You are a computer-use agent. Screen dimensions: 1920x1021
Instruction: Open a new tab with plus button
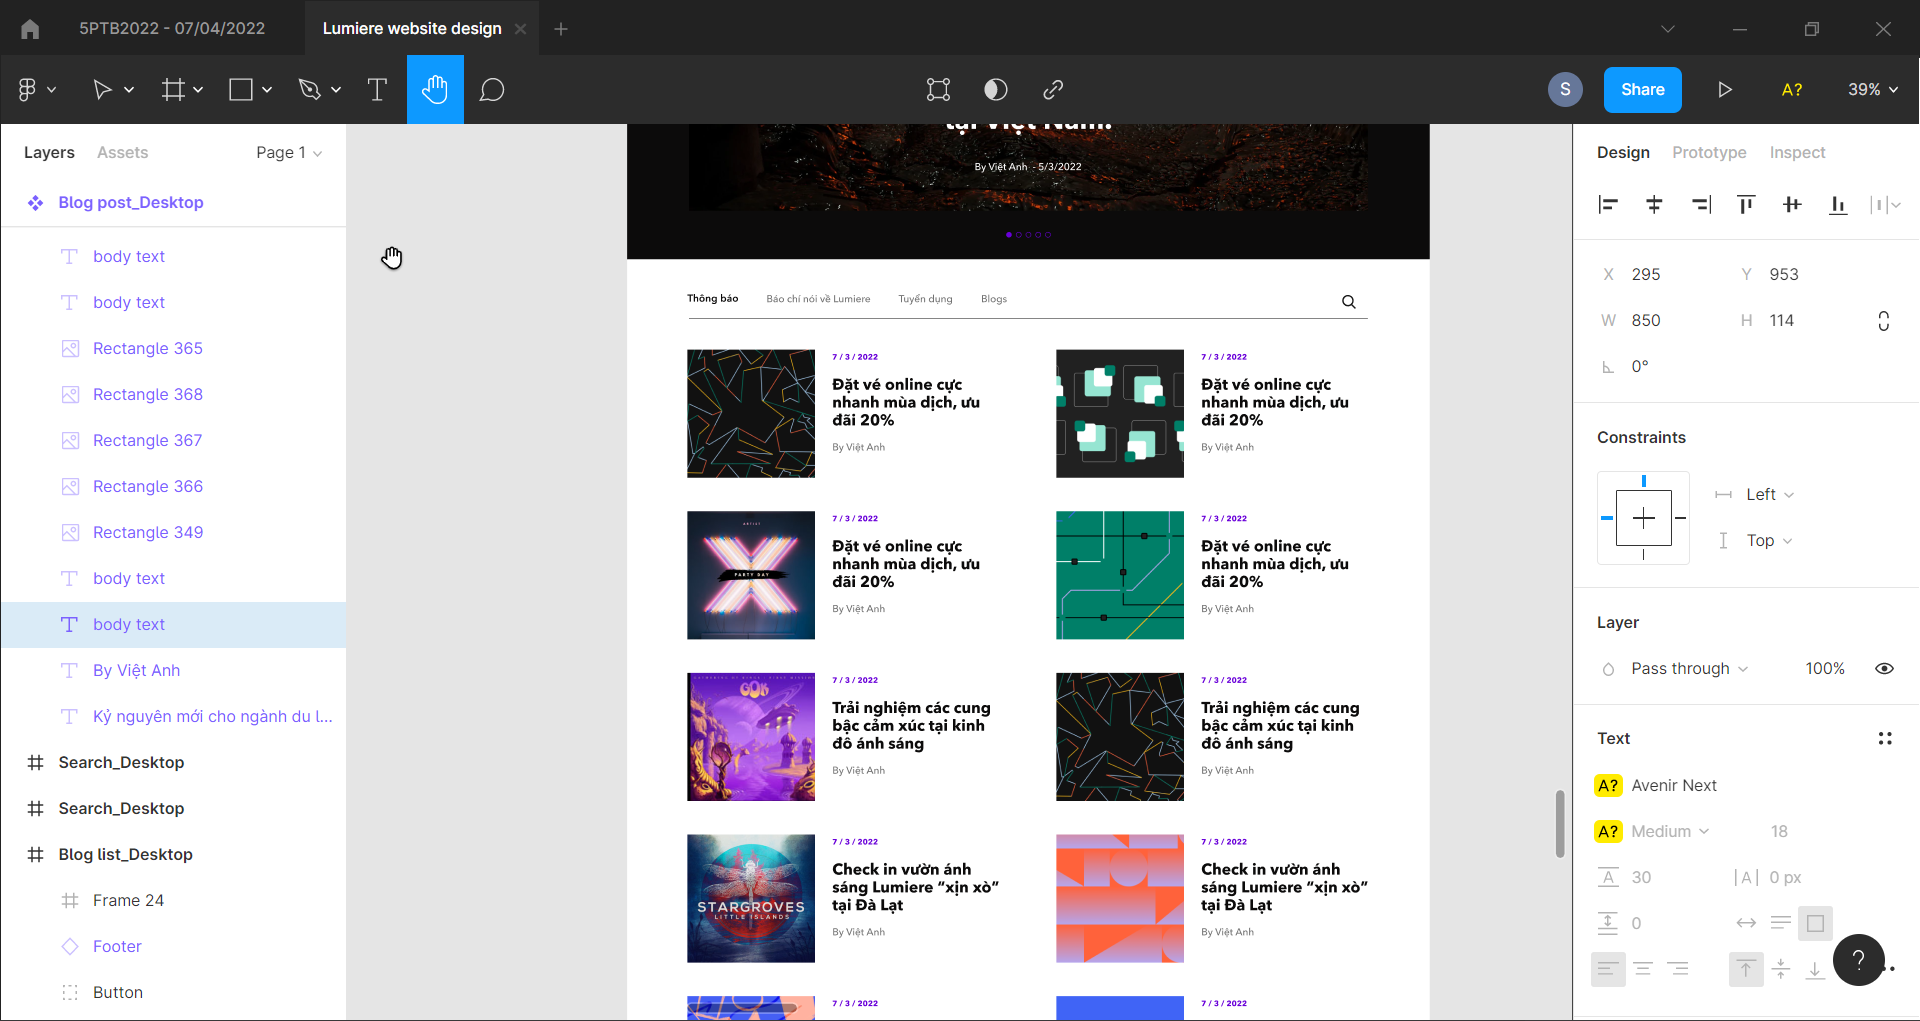(x=561, y=29)
